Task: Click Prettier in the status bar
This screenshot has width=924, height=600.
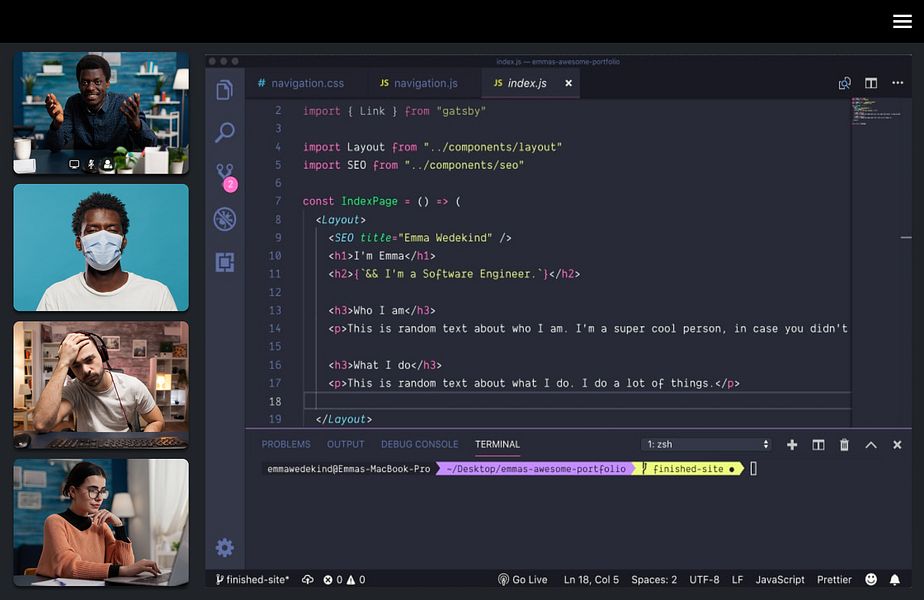Action: click(x=836, y=579)
